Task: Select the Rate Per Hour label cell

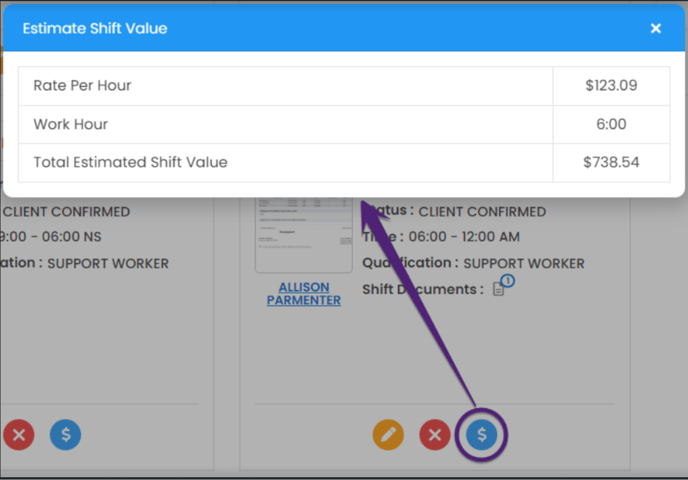Action: tap(82, 86)
